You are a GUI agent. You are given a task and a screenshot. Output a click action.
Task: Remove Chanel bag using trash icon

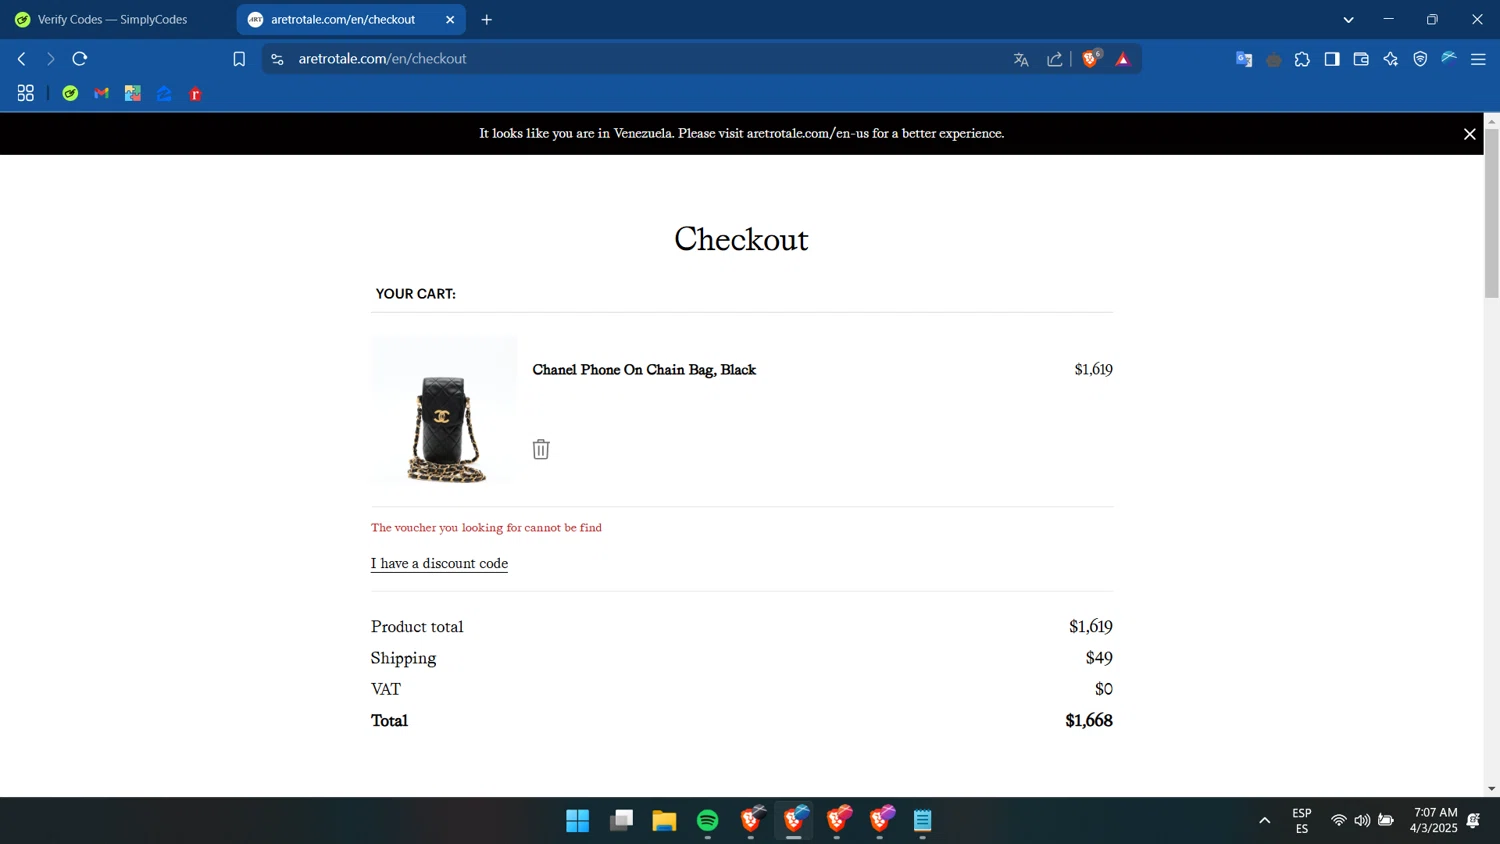tap(541, 449)
